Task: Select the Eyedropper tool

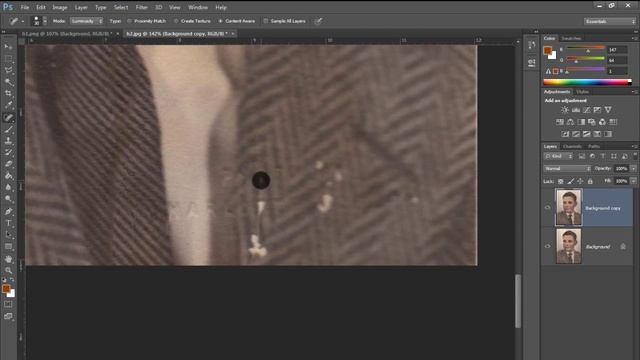Action: 8,105
